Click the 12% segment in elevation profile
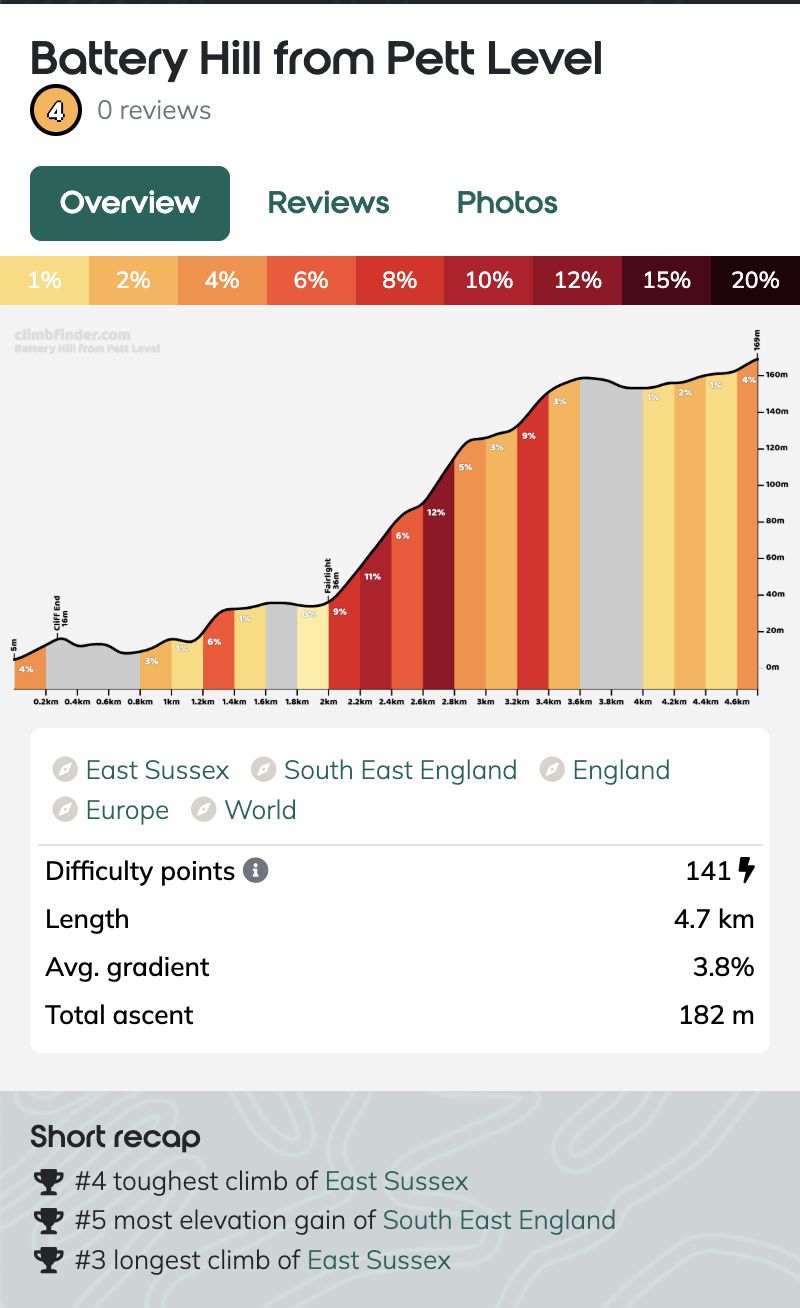 436,600
